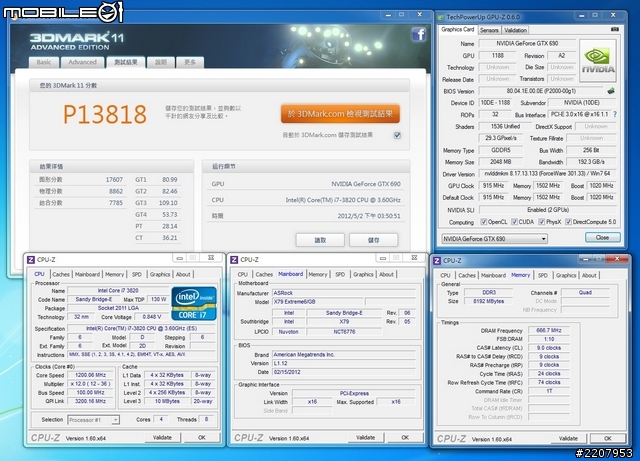Click the Core Speed 1200.06 MHz field
The image size is (640, 461).
(91, 375)
